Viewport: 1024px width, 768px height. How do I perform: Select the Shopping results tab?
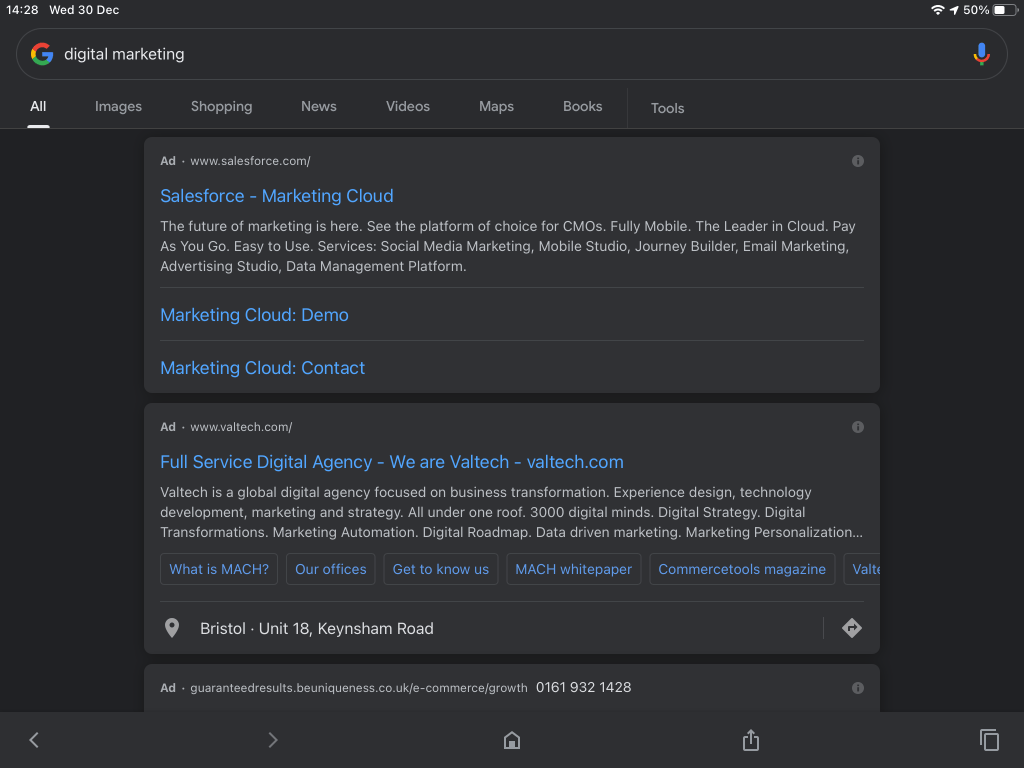(x=221, y=106)
